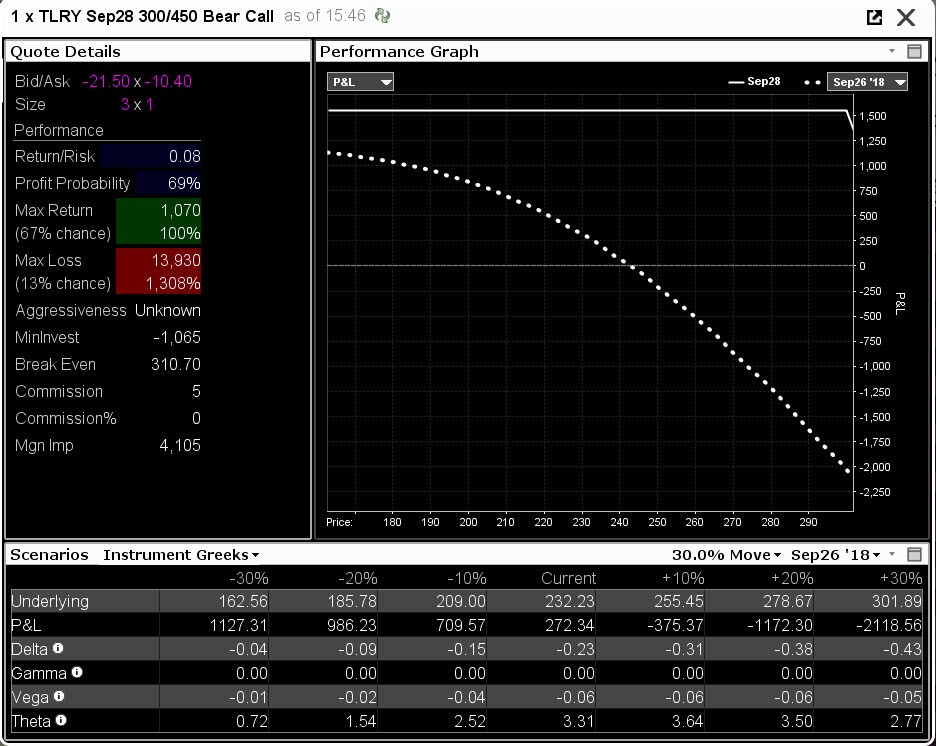Maximize the Performance Graph panel

point(914,51)
